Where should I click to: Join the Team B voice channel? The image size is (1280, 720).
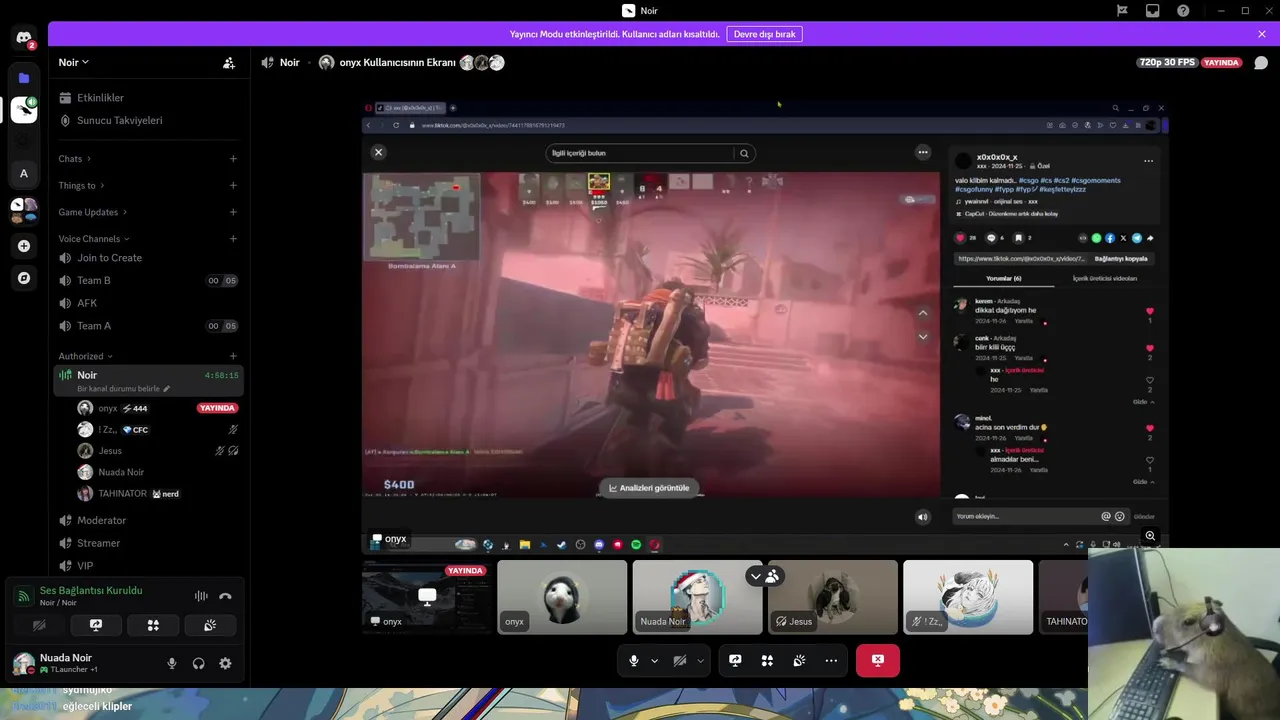coord(148,281)
